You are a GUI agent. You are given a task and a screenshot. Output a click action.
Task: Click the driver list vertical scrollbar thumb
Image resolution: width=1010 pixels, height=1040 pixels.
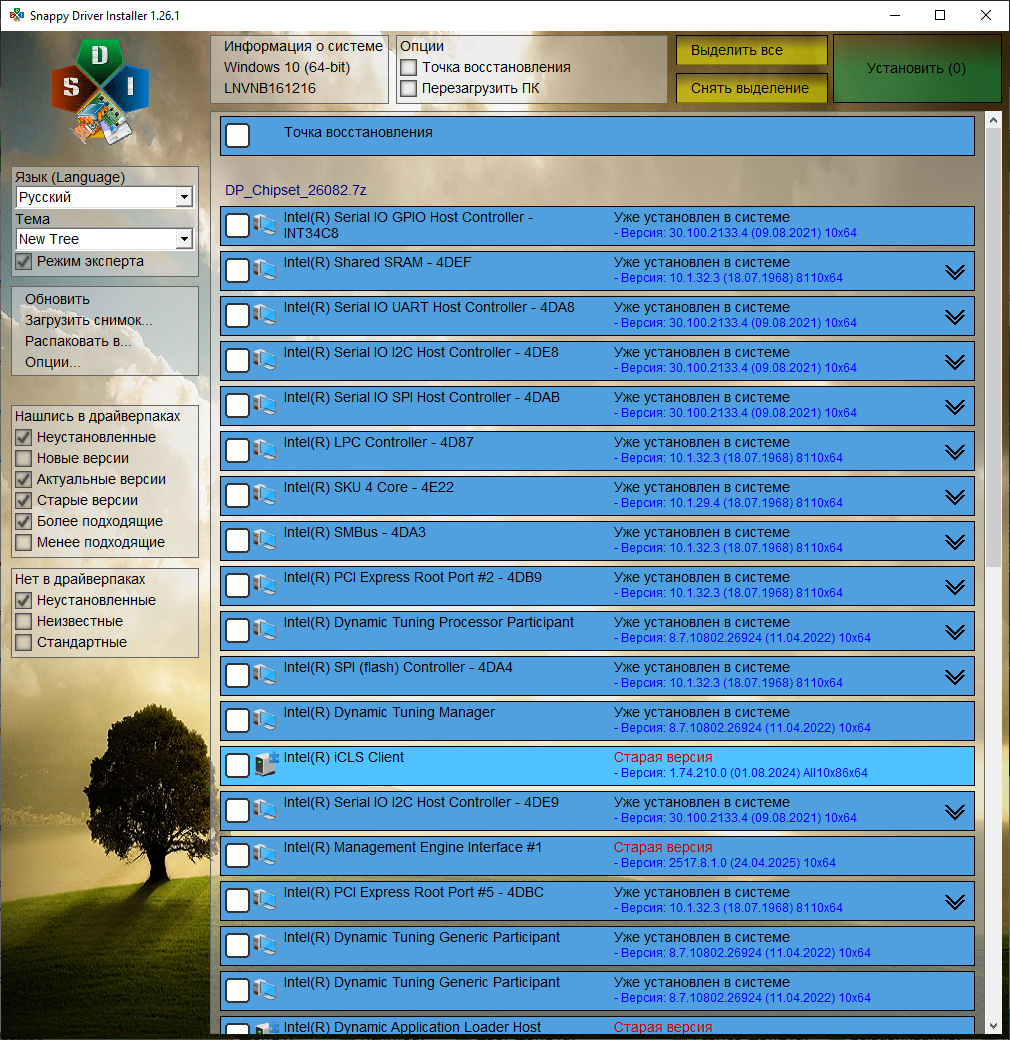(993, 348)
